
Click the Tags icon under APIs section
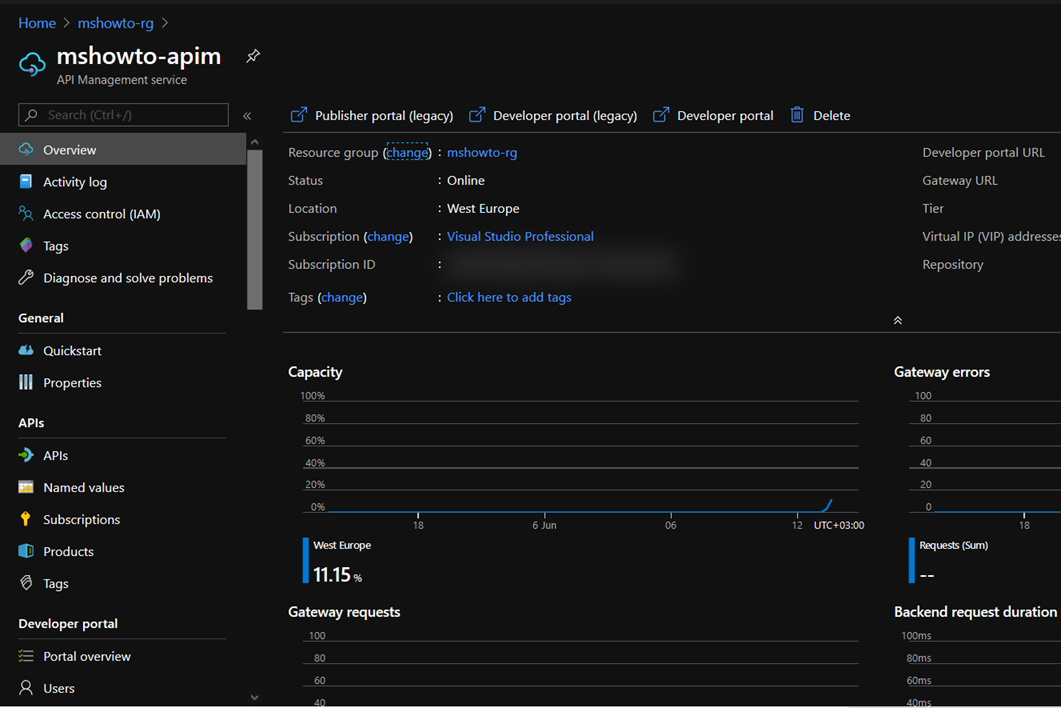pyautogui.click(x=26, y=583)
